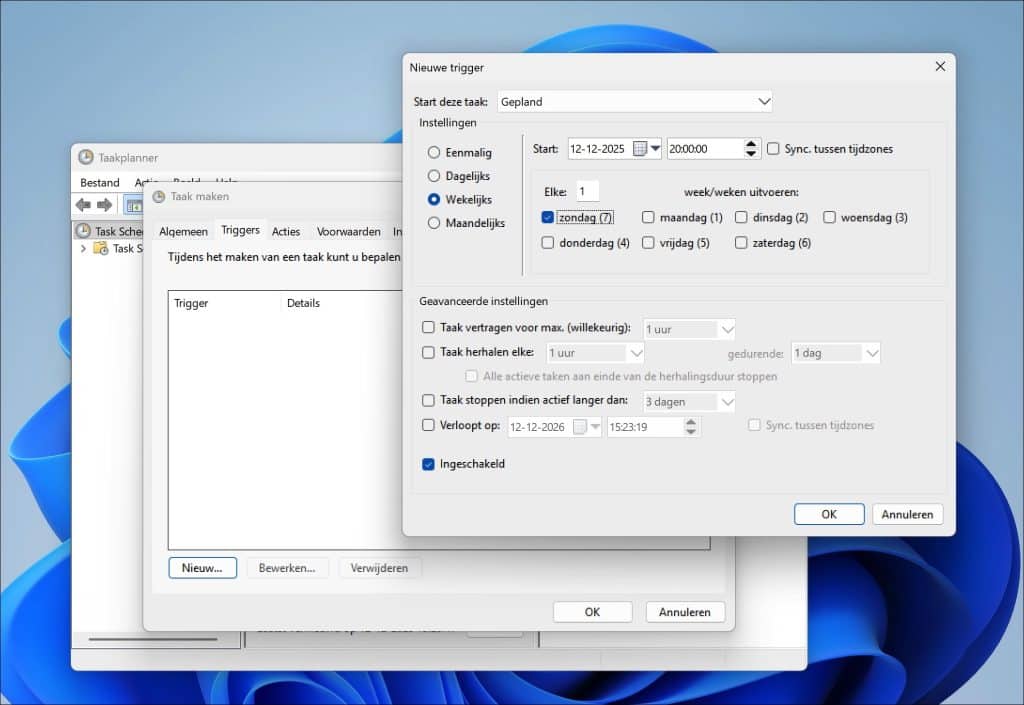The image size is (1024, 705).
Task: Click the Nieuw... button
Action: (x=202, y=568)
